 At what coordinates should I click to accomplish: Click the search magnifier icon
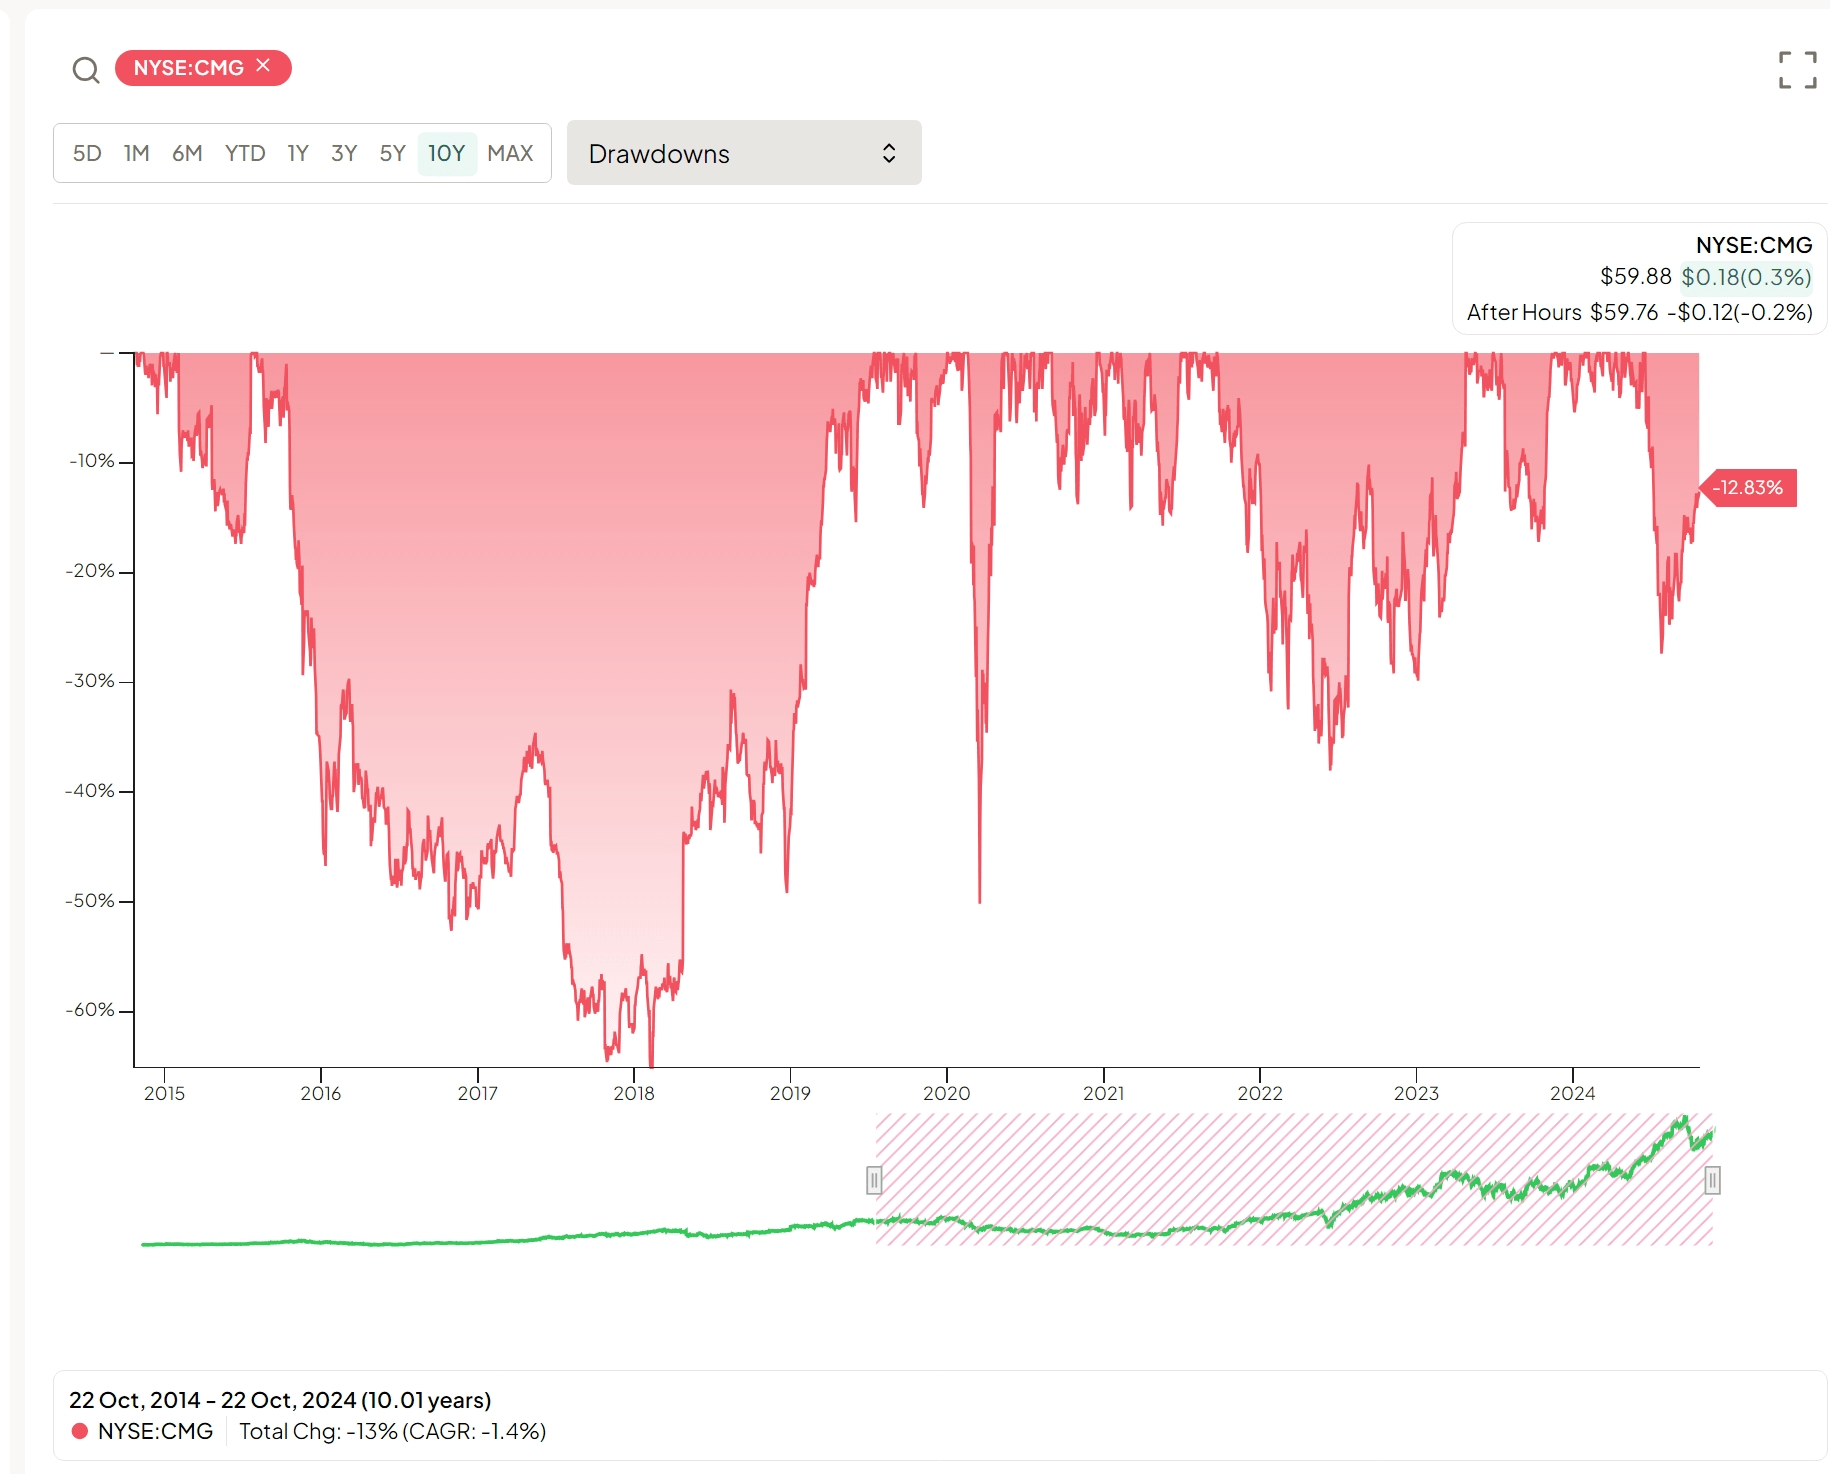[86, 70]
